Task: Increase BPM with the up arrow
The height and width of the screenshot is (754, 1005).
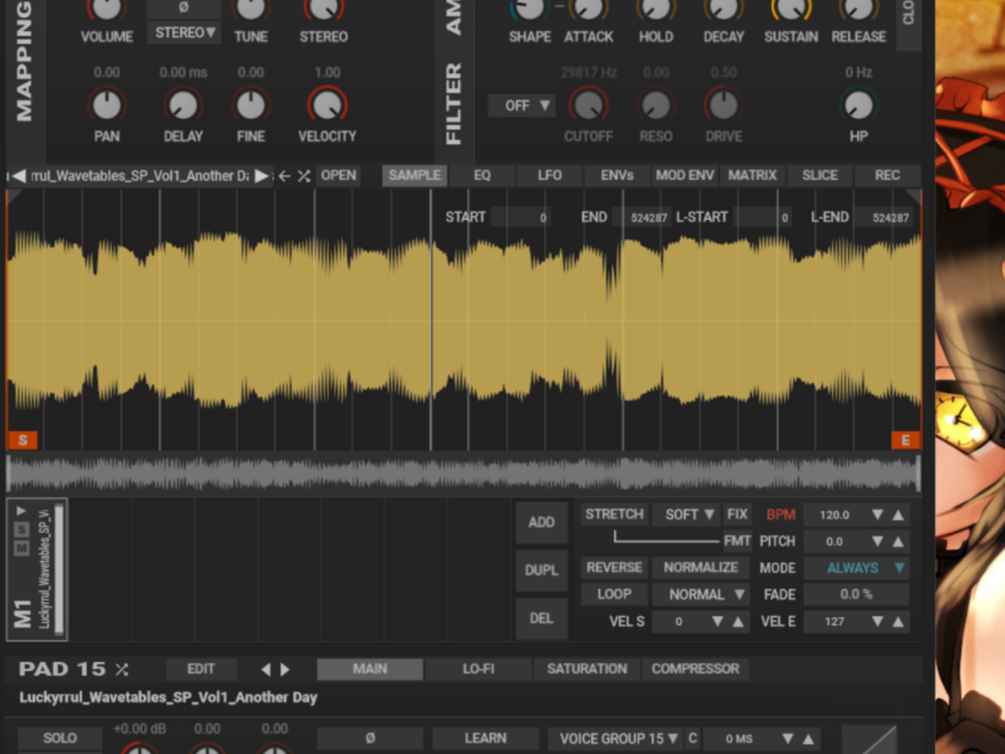Action: [898, 515]
